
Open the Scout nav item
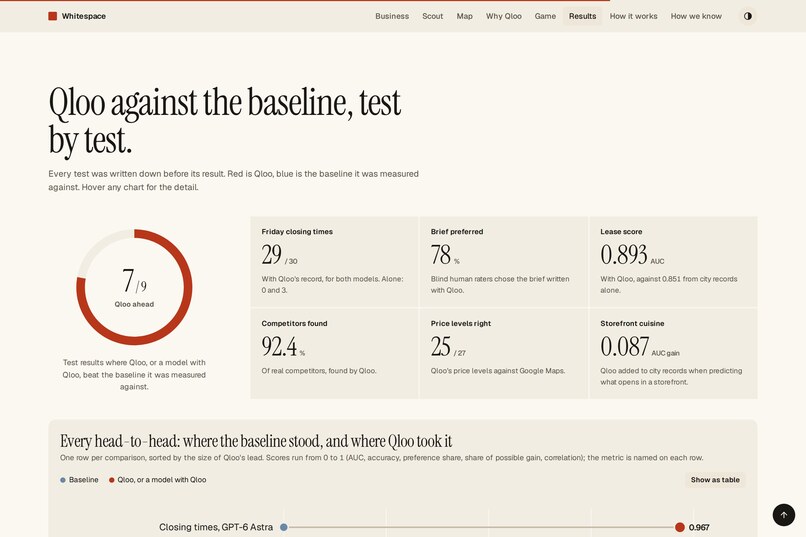tap(432, 16)
